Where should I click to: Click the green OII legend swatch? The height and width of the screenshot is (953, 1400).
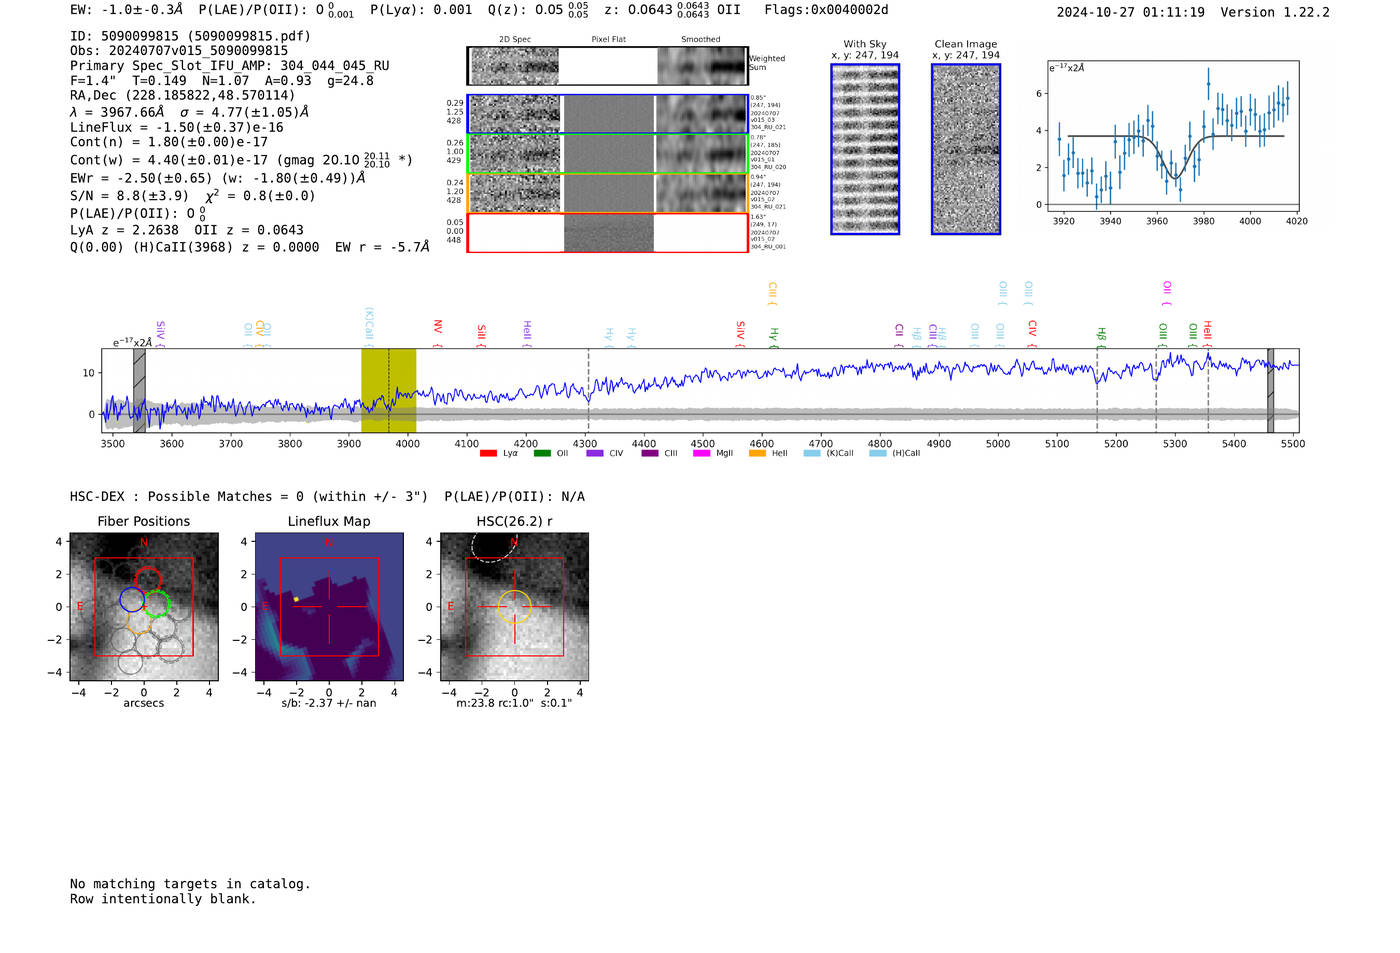coord(542,453)
